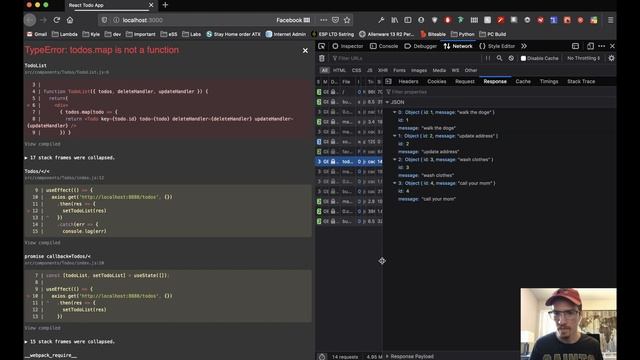640x360 pixels.
Task: Focus the Filter properties field
Action: click(x=500, y=92)
